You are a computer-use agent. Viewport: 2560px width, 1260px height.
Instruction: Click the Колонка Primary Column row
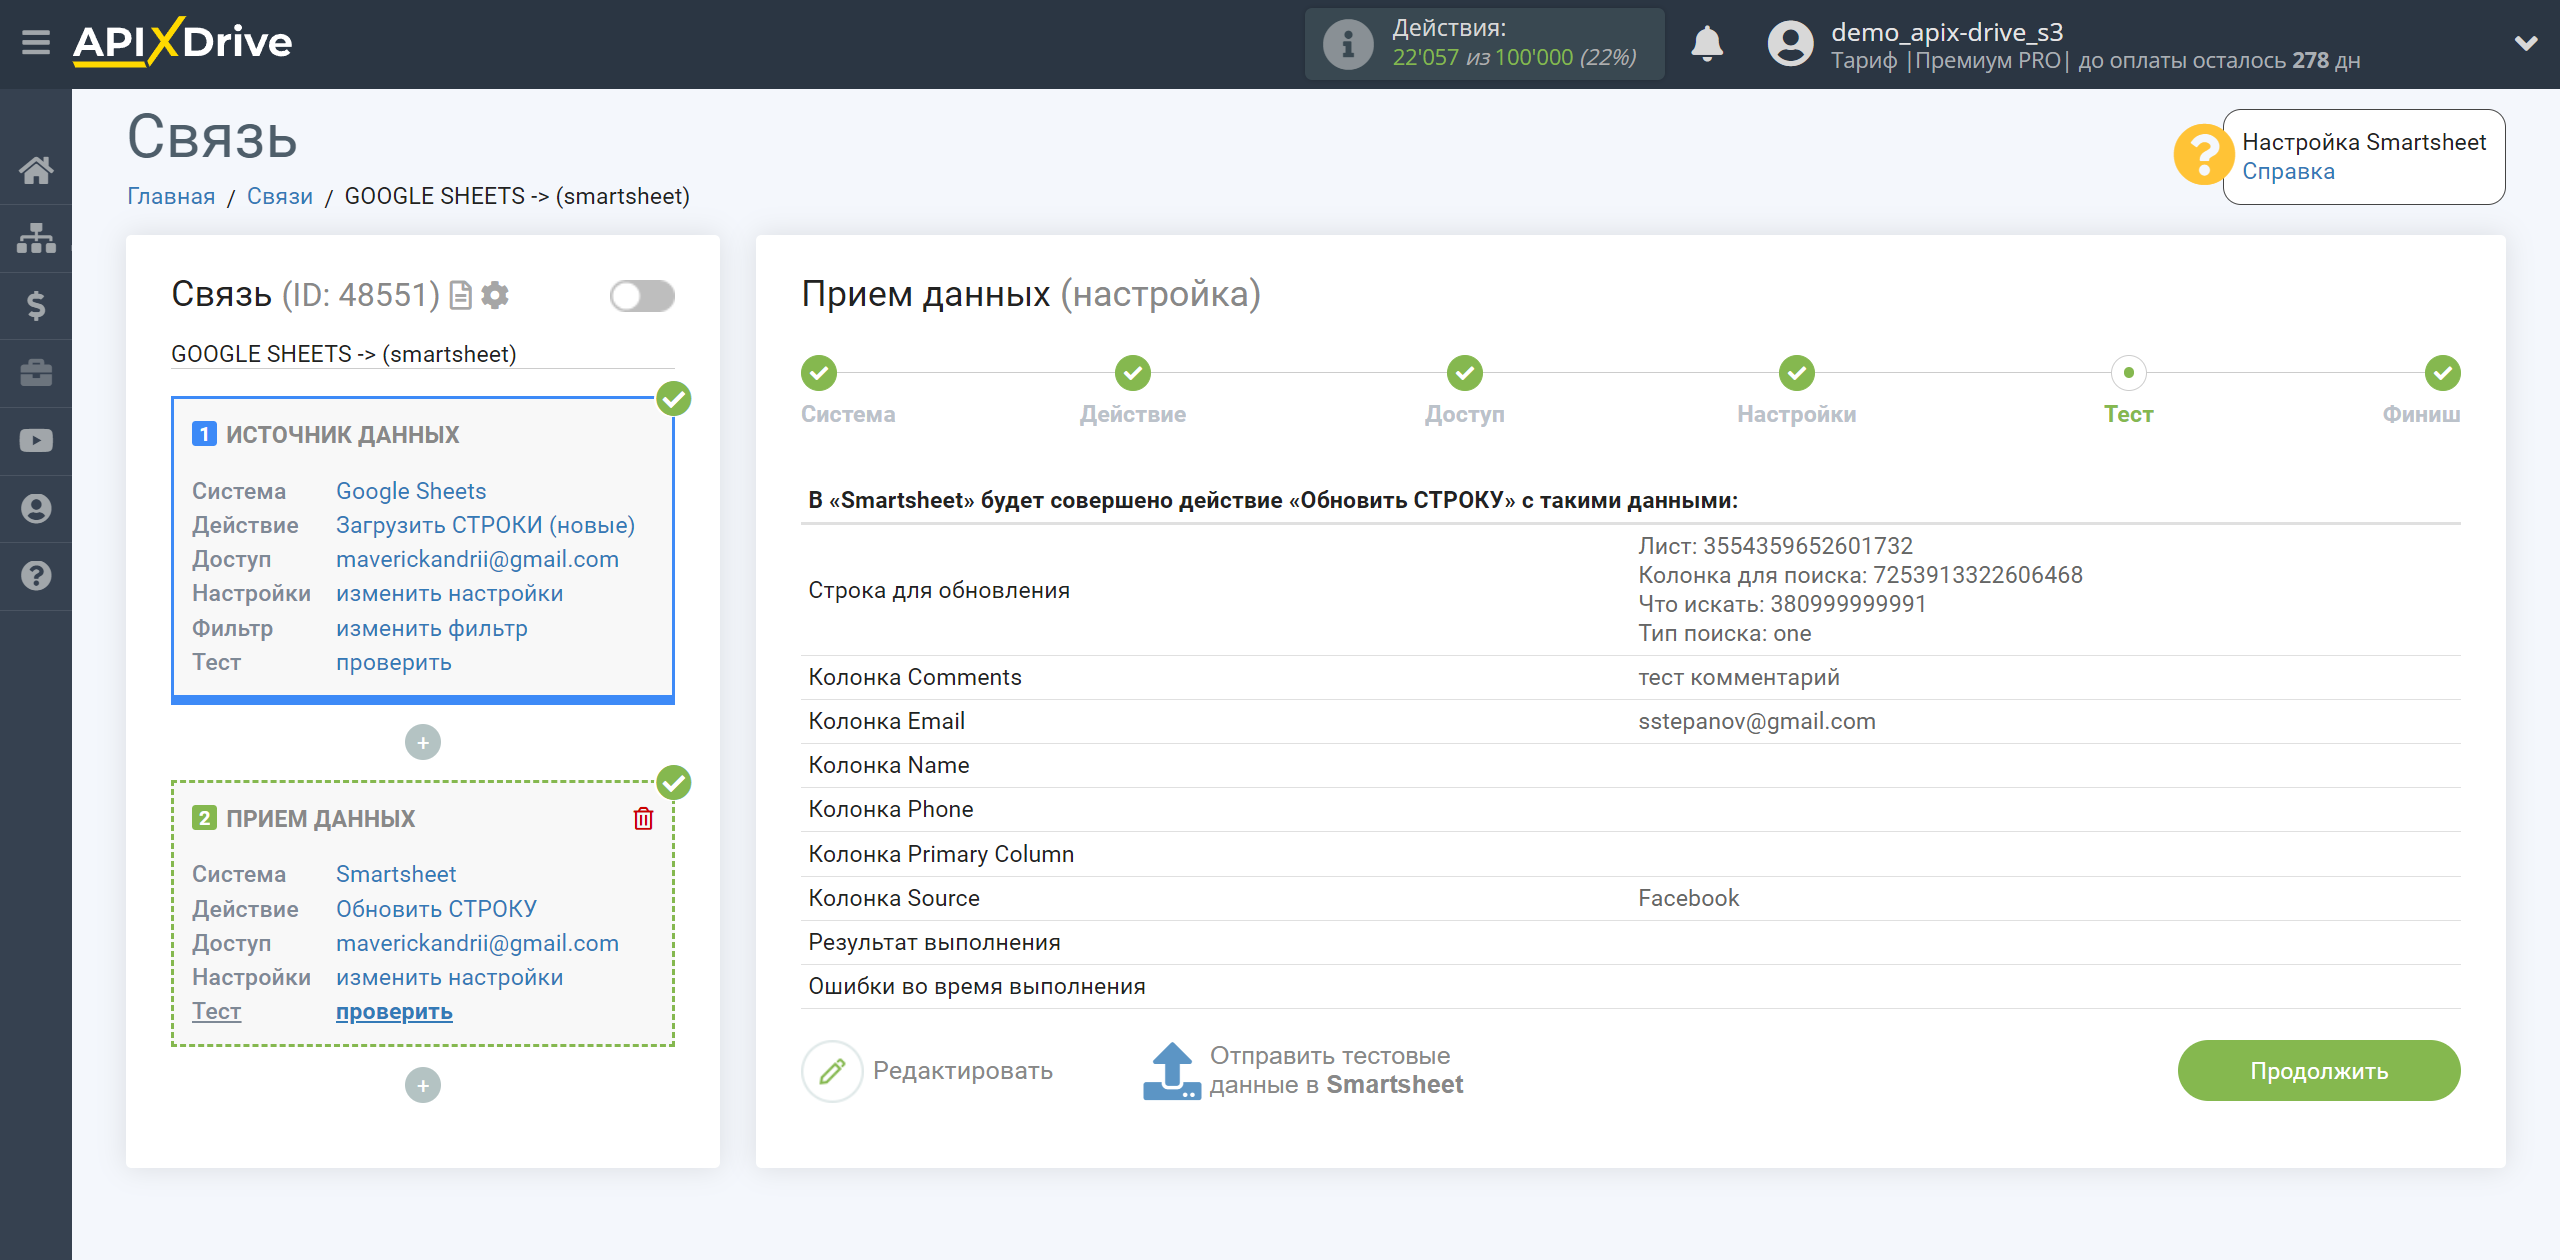[x=1630, y=855]
